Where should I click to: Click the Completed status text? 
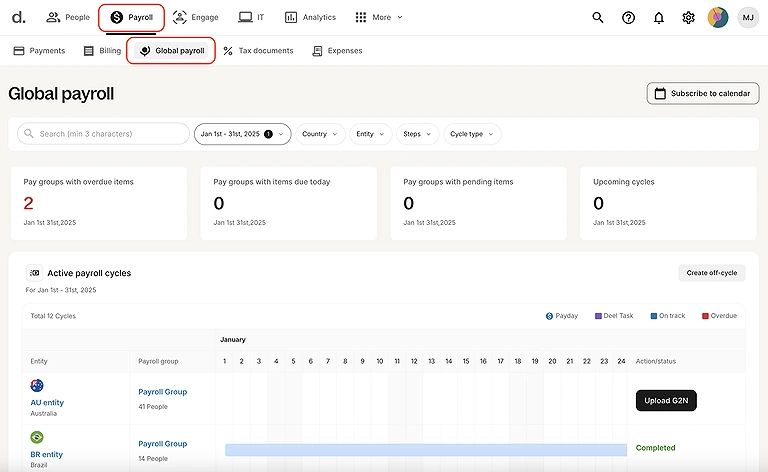coord(655,448)
